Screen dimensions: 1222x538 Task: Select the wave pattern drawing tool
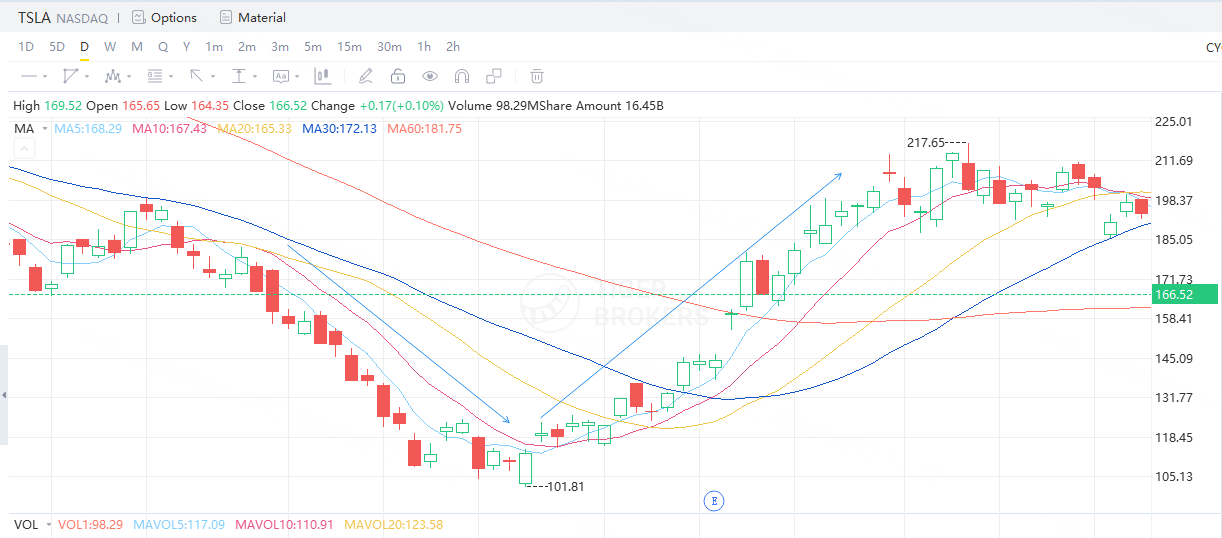112,76
